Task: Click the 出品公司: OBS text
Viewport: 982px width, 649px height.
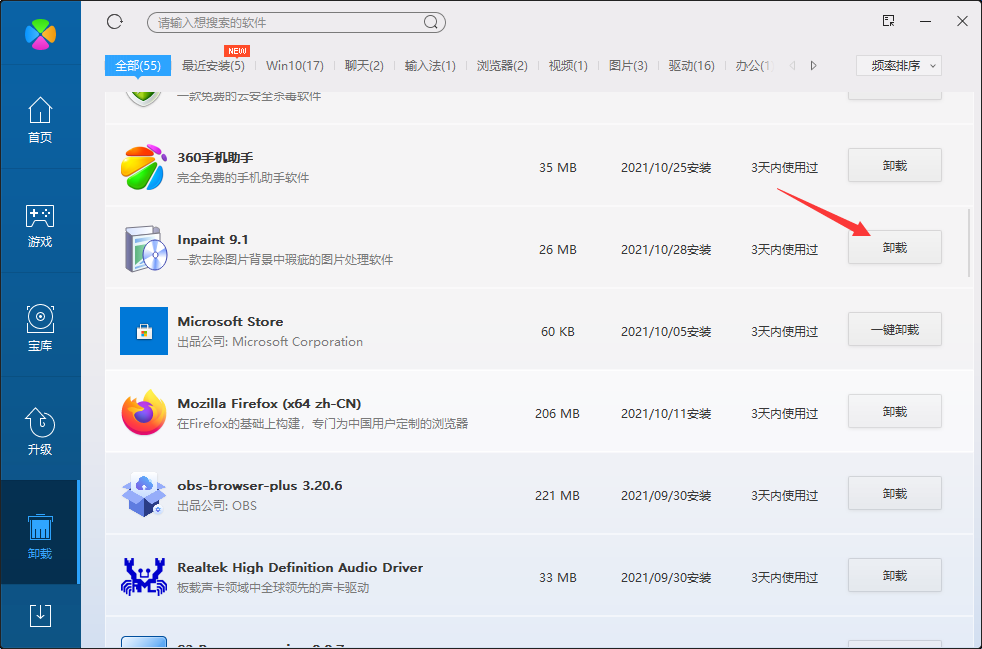Action: coord(217,506)
